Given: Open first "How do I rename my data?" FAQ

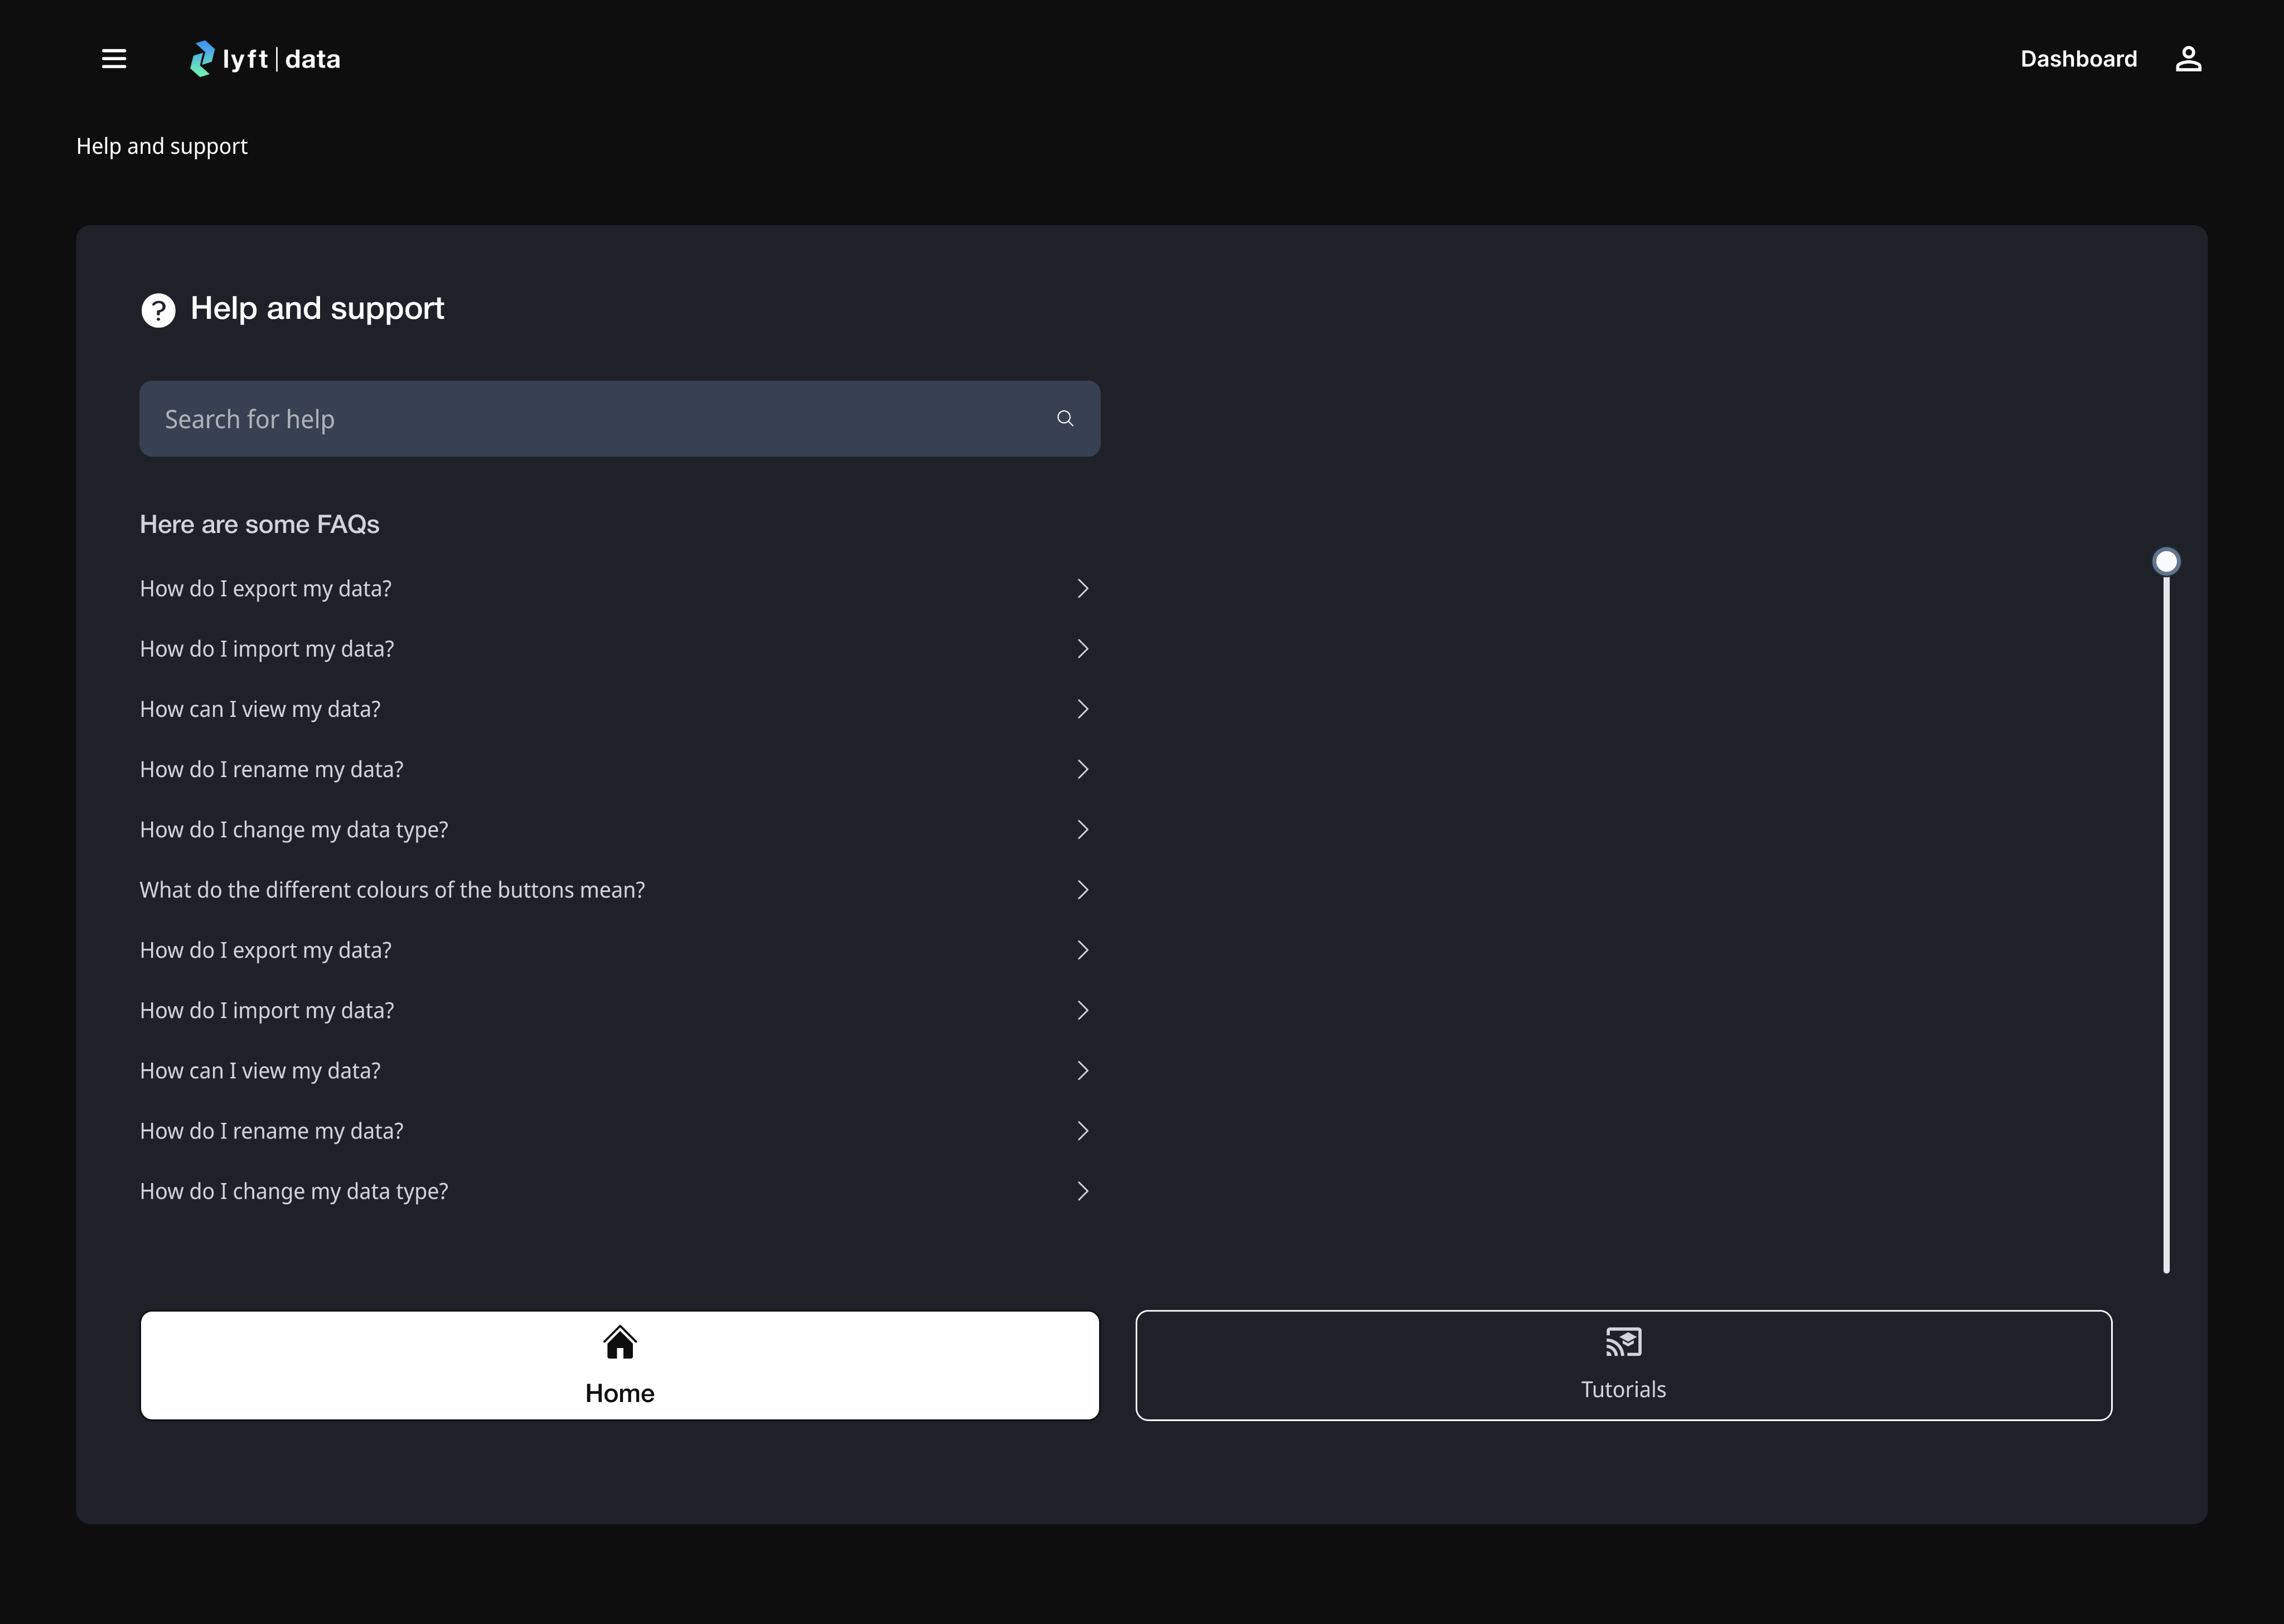Looking at the screenshot, I should [272, 769].
